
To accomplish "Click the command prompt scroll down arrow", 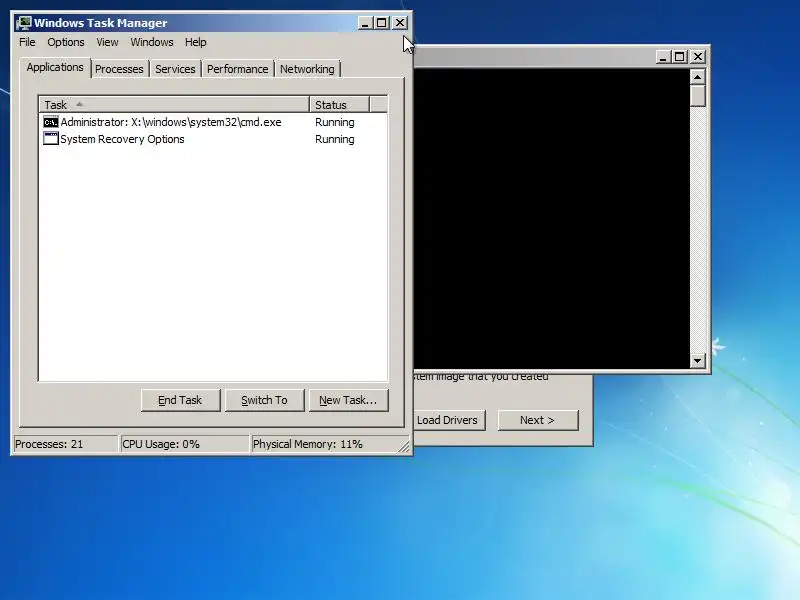I will (x=697, y=361).
